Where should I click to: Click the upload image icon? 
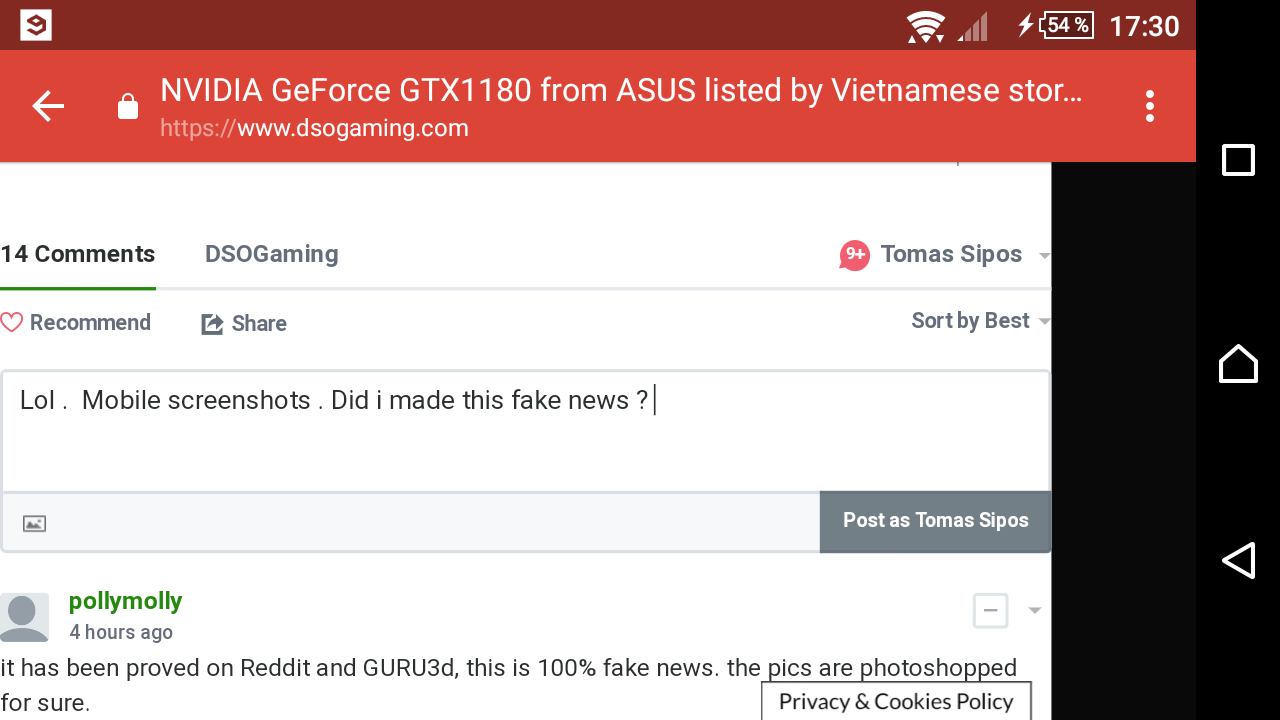click(35, 523)
